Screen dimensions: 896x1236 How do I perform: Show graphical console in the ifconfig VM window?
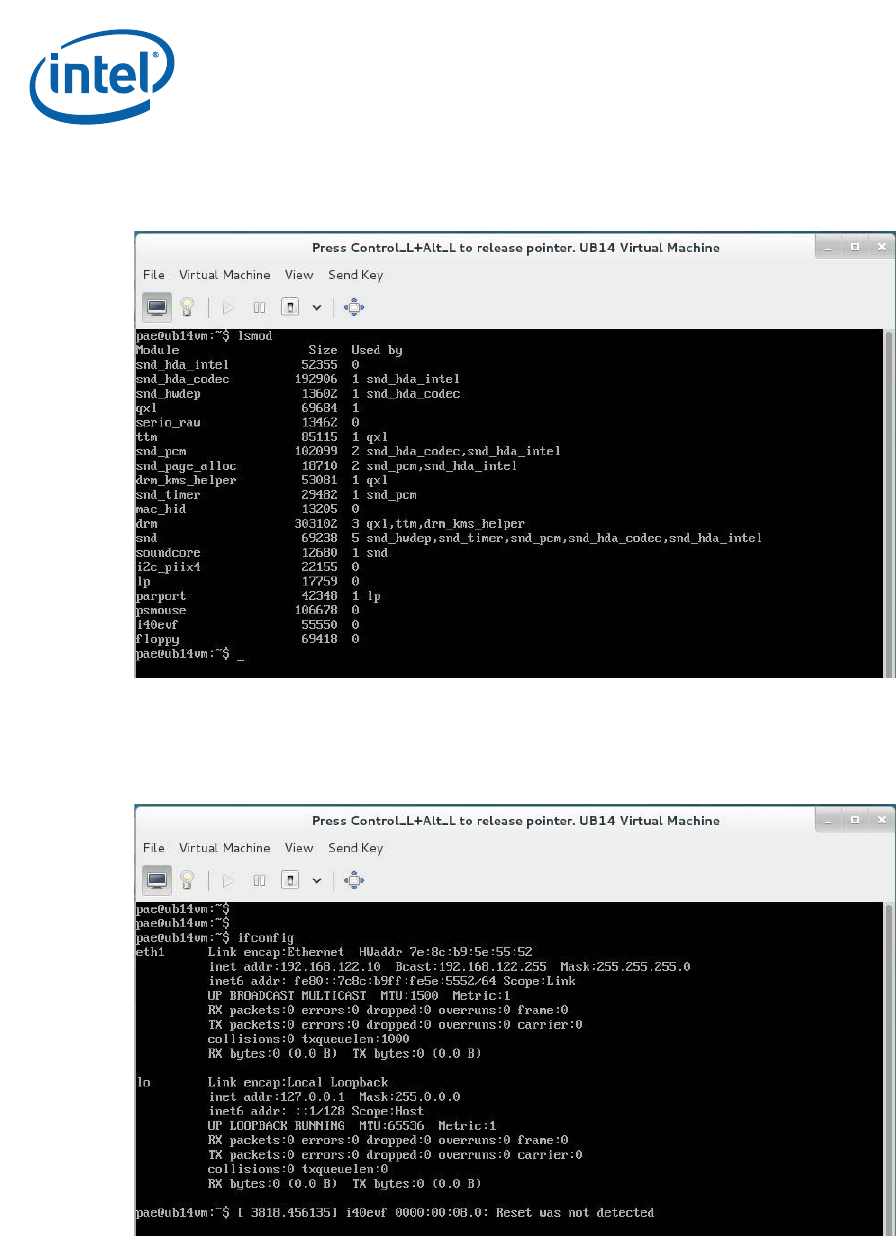click(158, 880)
